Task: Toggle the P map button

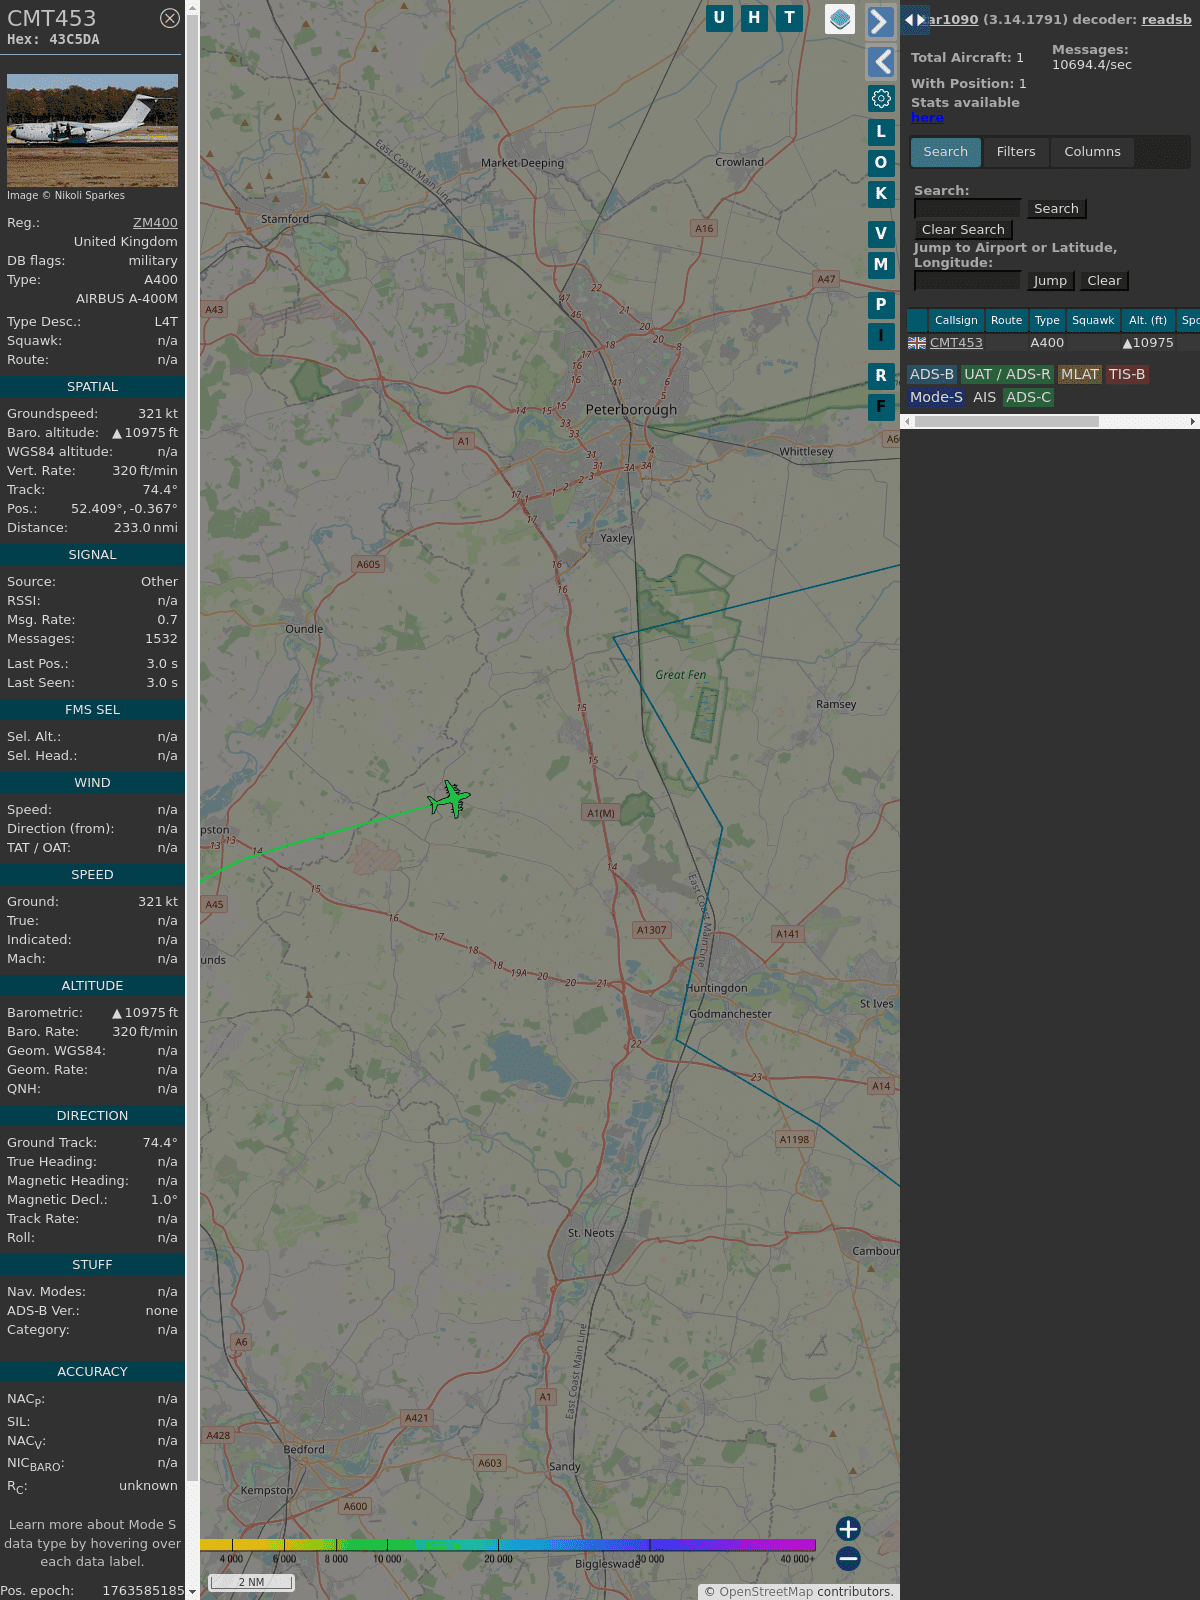Action: tap(881, 304)
